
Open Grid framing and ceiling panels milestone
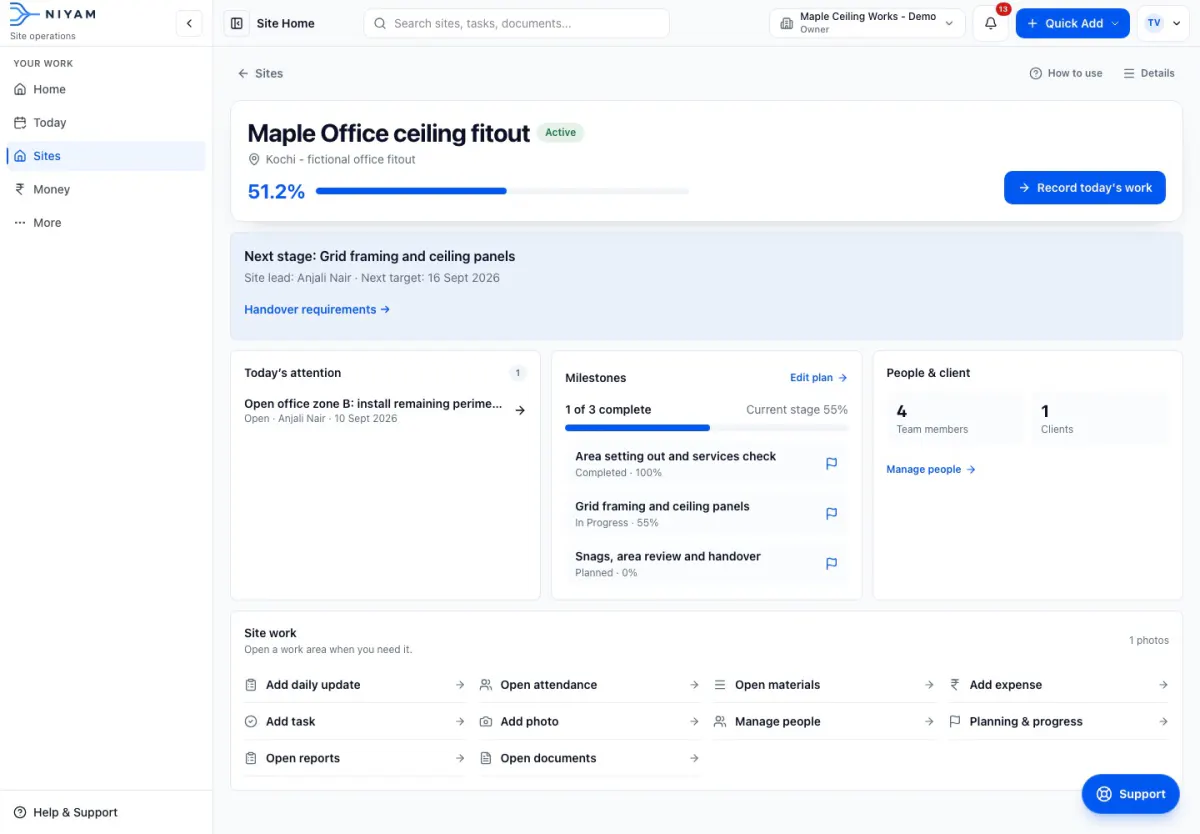point(707,514)
